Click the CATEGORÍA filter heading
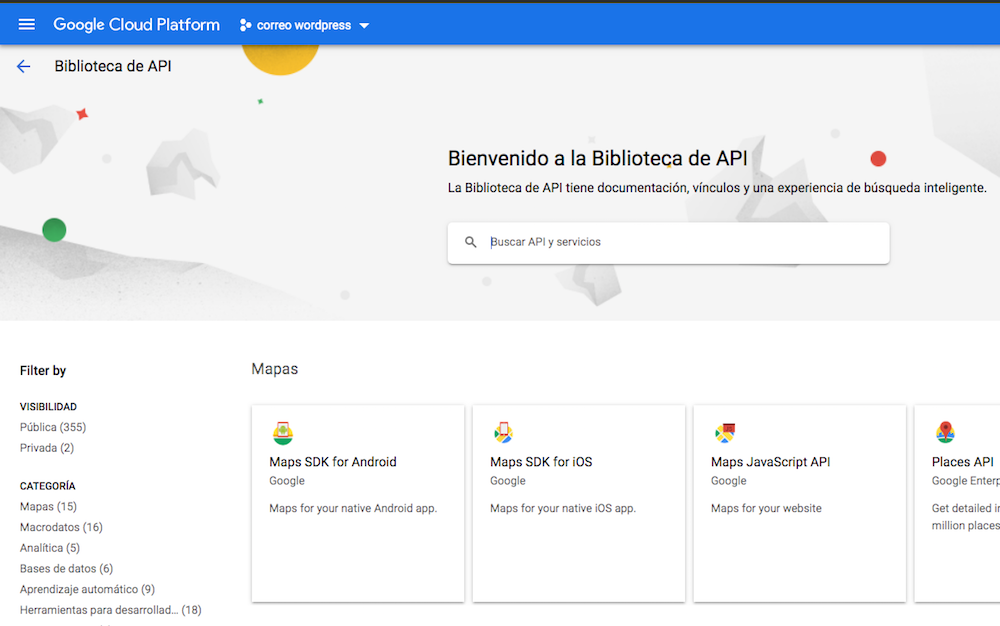Viewport: 1000px width, 626px height. (x=48, y=486)
